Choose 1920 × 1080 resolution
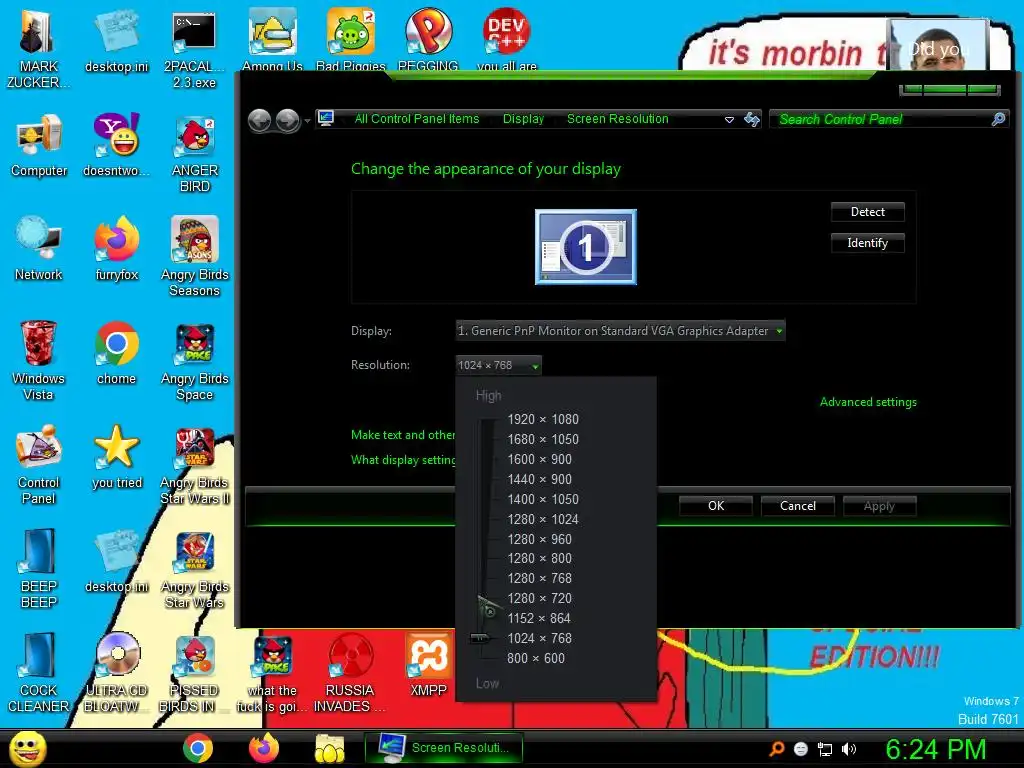This screenshot has height=768, width=1024. pos(543,419)
